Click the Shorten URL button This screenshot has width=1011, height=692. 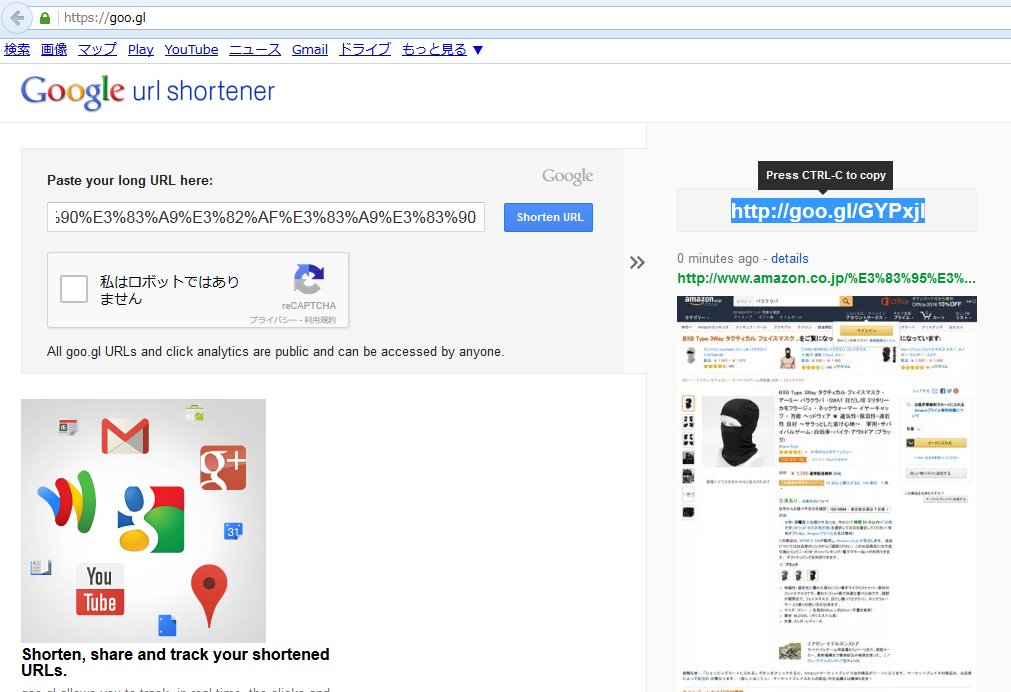click(549, 217)
